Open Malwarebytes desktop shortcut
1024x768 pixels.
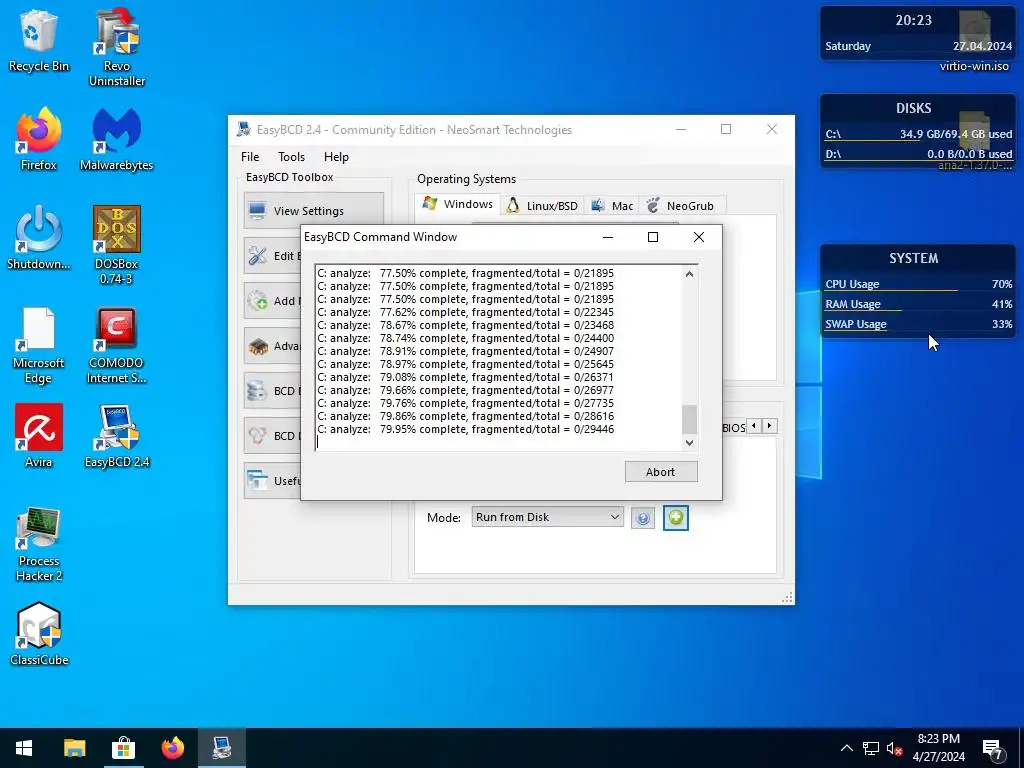117,140
